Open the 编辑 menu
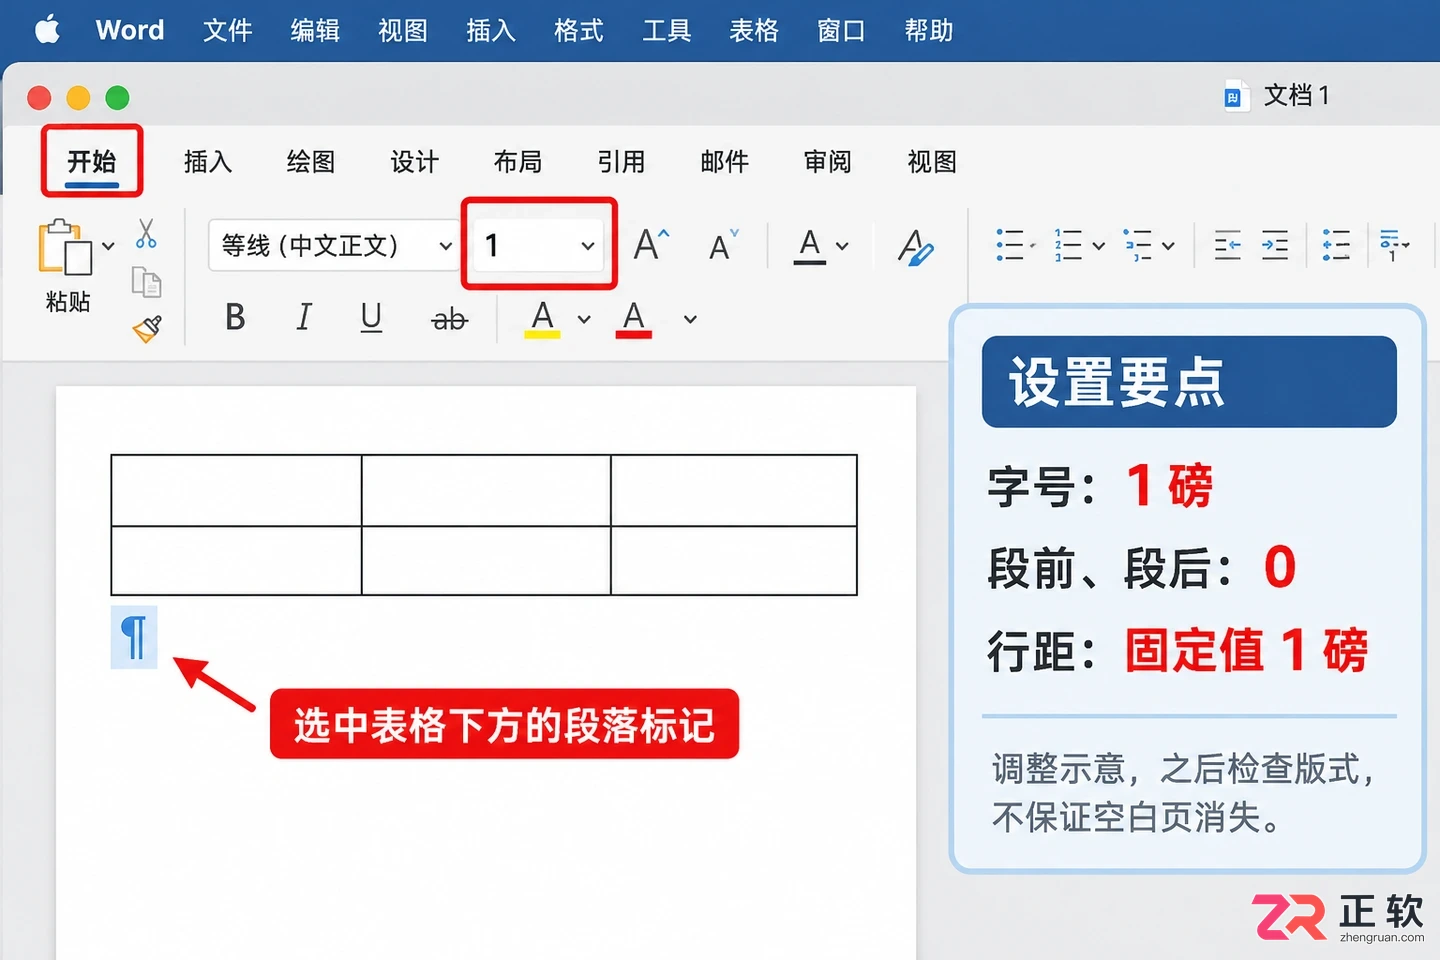The width and height of the screenshot is (1440, 960). tap(316, 30)
